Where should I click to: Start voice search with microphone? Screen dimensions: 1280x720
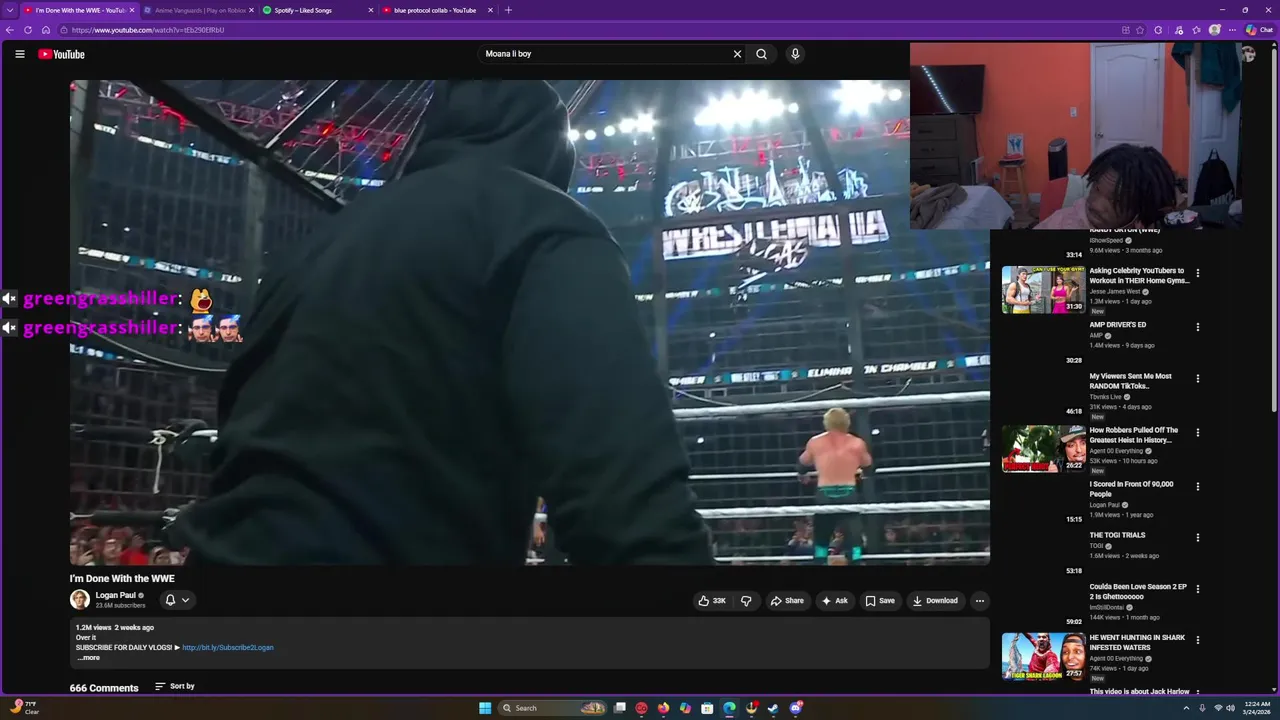pyautogui.click(x=795, y=54)
